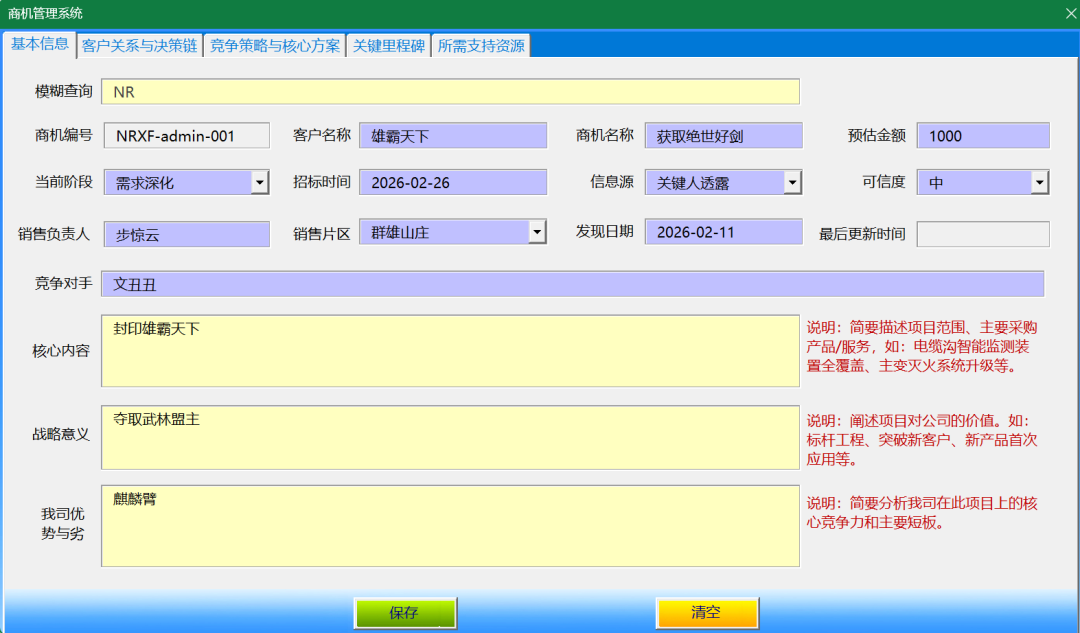Open the 竞争策略与核心方案 tab
The image size is (1080, 633).
click(275, 45)
